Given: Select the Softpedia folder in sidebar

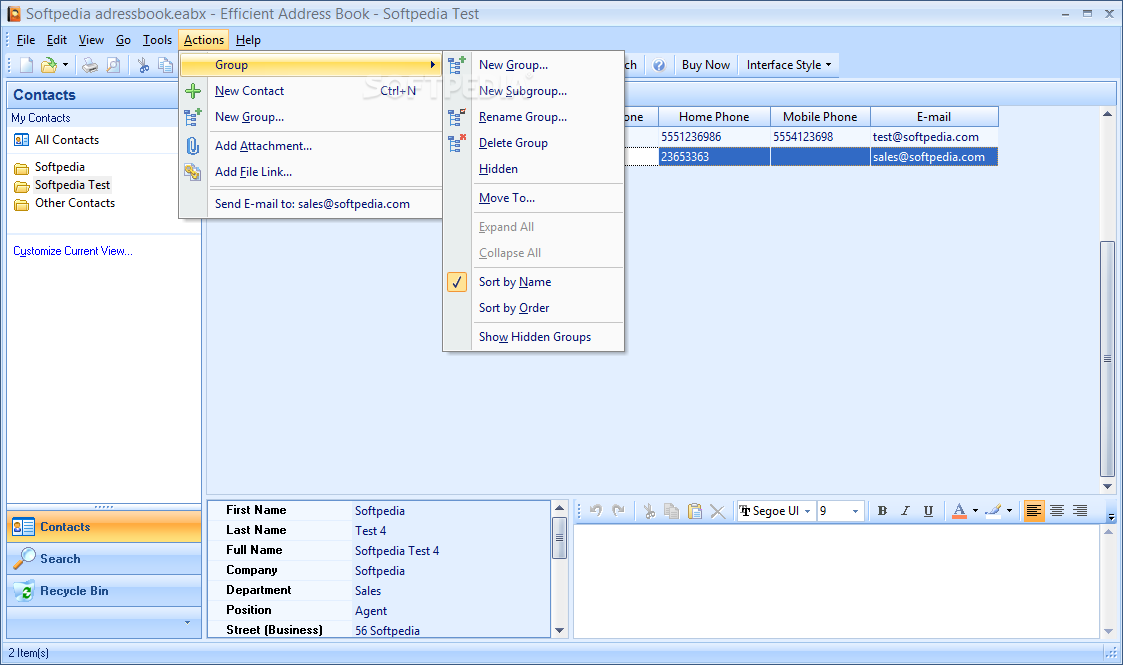Looking at the screenshot, I should point(59,168).
